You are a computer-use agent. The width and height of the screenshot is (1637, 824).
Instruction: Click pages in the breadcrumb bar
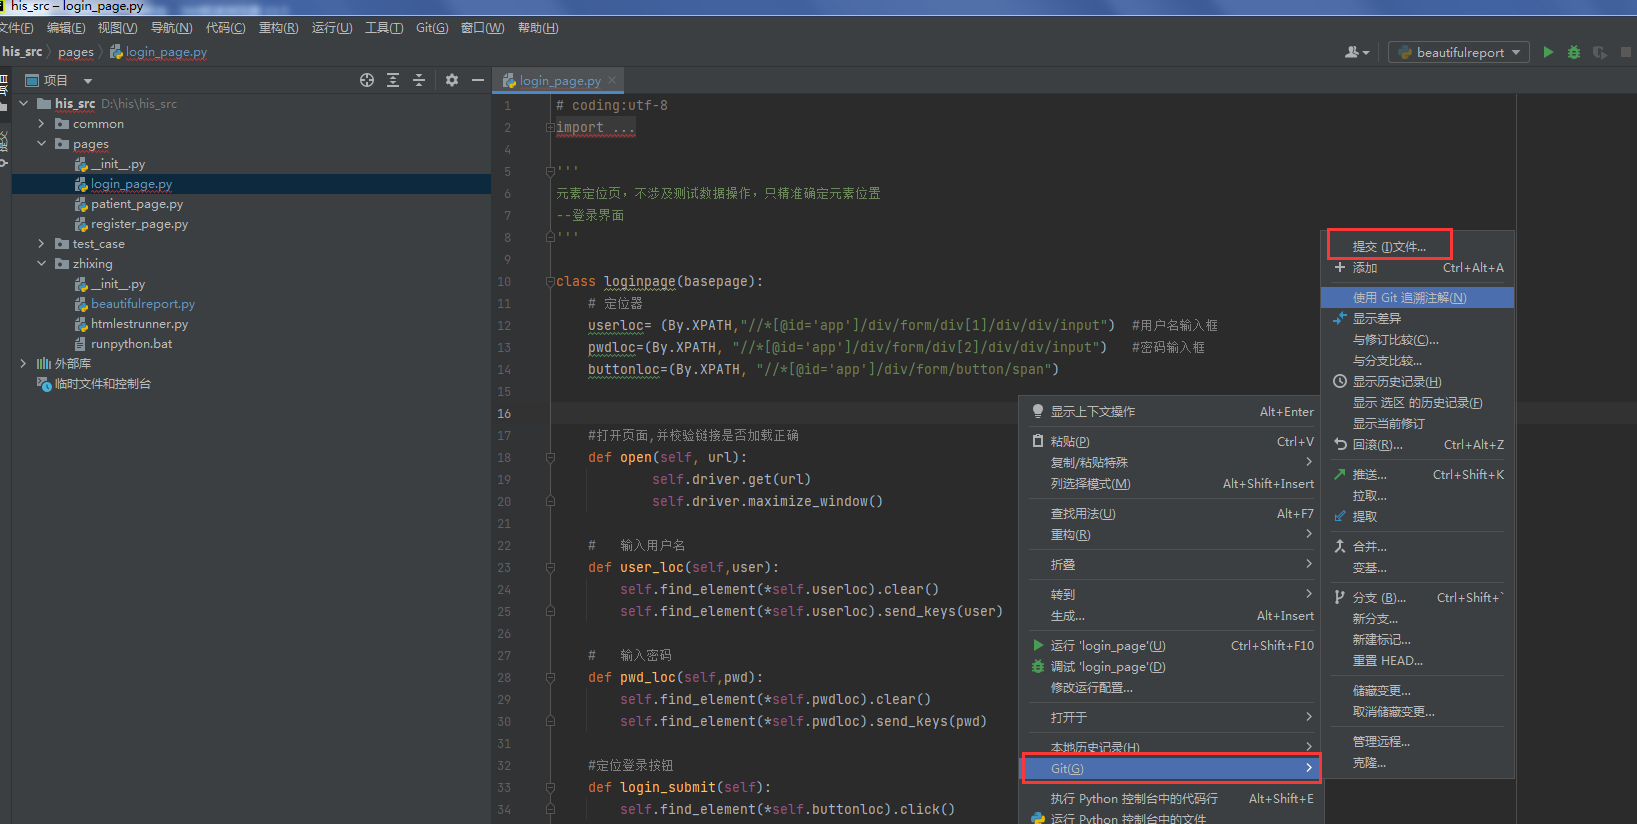pos(76,52)
